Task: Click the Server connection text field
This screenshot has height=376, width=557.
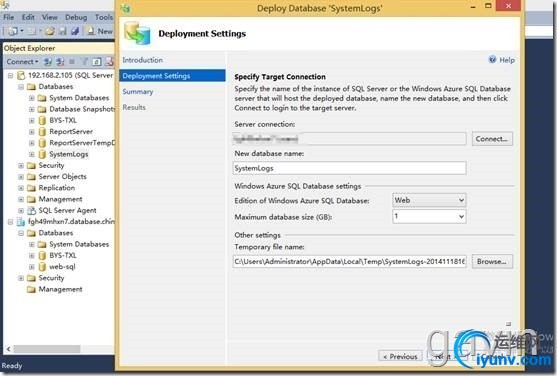Action: (x=350, y=139)
